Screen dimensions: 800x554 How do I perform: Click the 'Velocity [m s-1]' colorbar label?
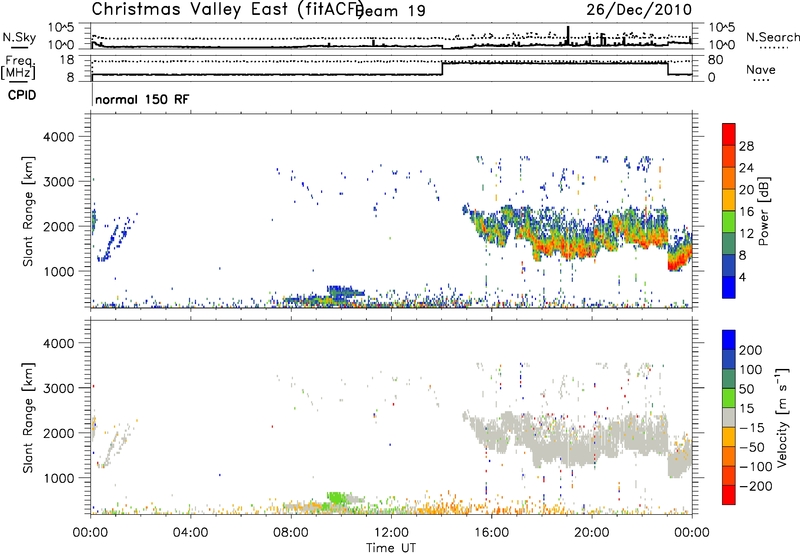782,417
